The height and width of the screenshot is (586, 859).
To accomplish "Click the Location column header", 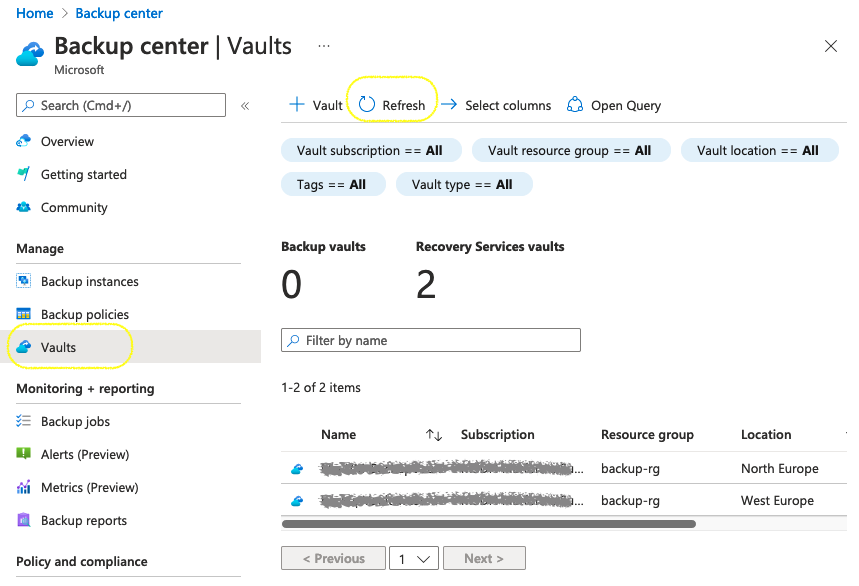I will pos(766,434).
